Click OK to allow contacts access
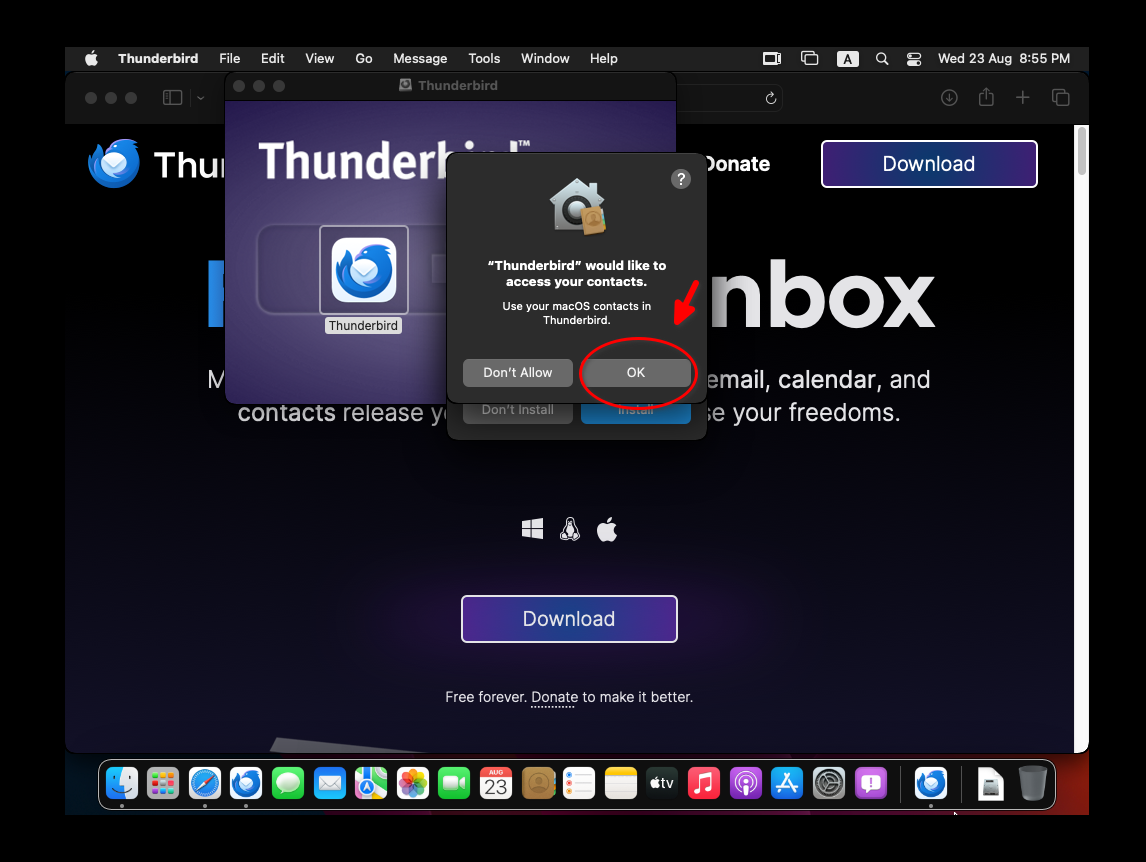 636,373
